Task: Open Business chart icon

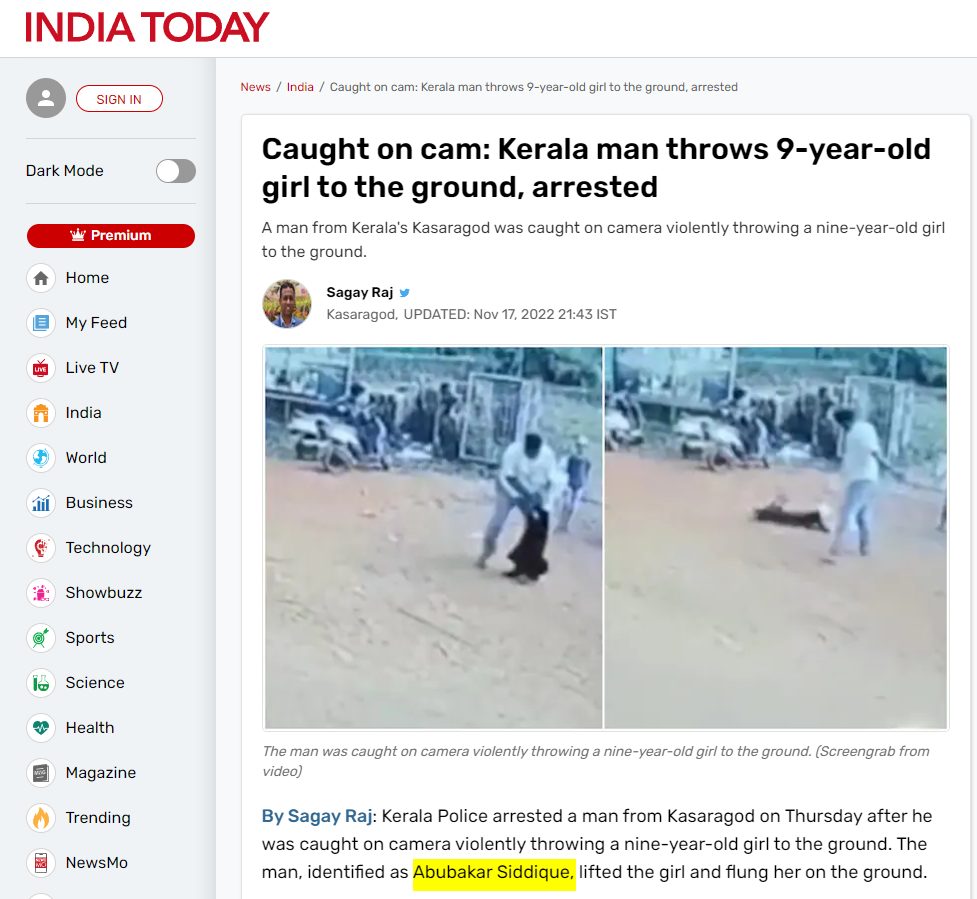Action: [x=41, y=503]
